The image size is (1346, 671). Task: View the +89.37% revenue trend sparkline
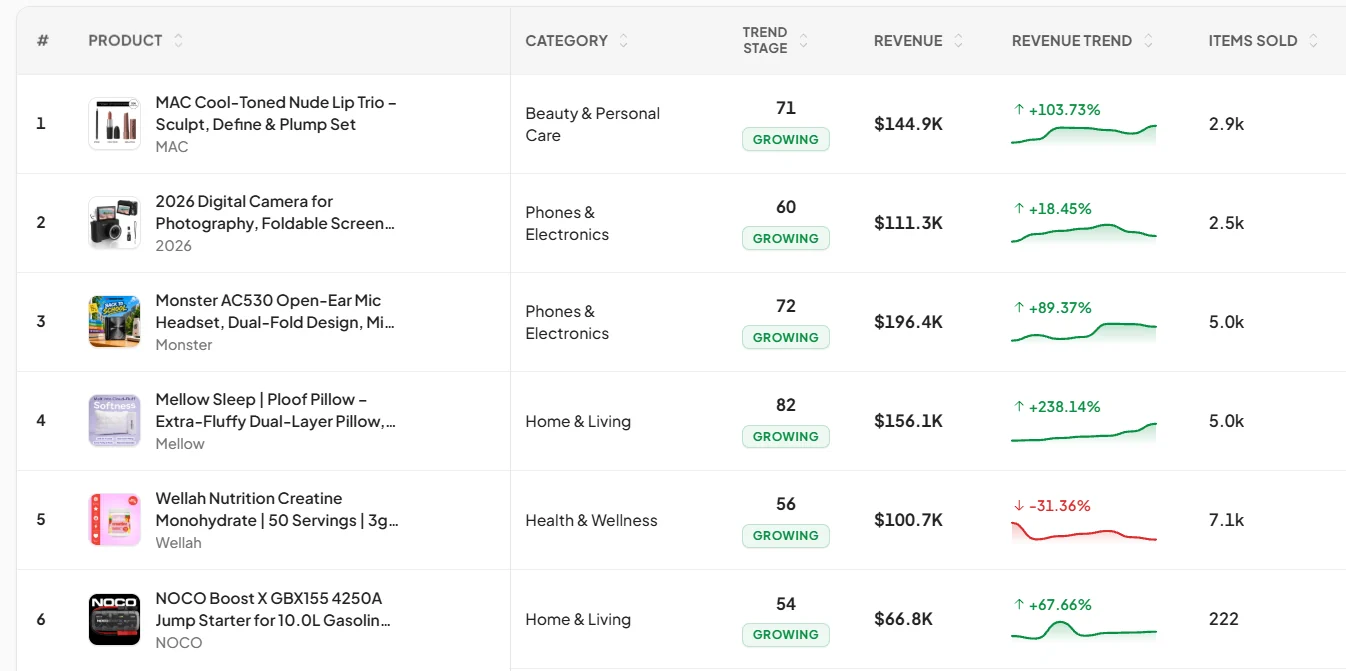tap(1084, 333)
